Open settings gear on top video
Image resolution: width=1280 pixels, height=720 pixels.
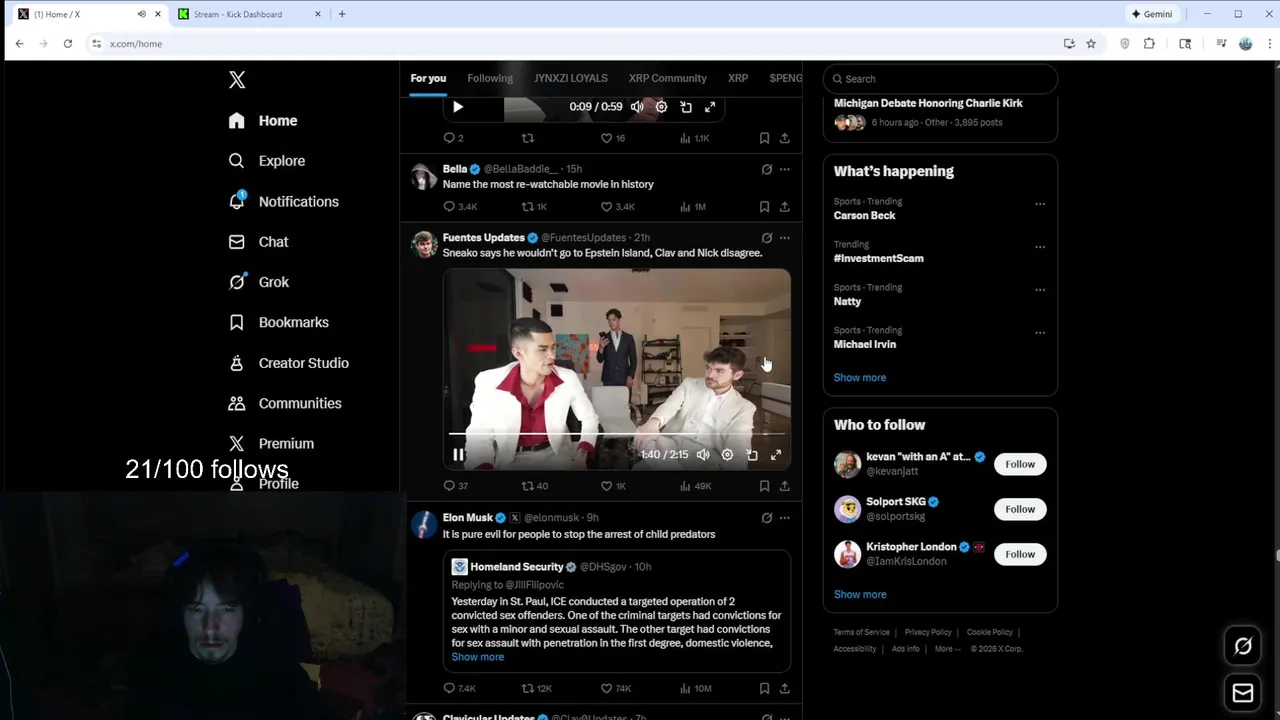(x=661, y=107)
